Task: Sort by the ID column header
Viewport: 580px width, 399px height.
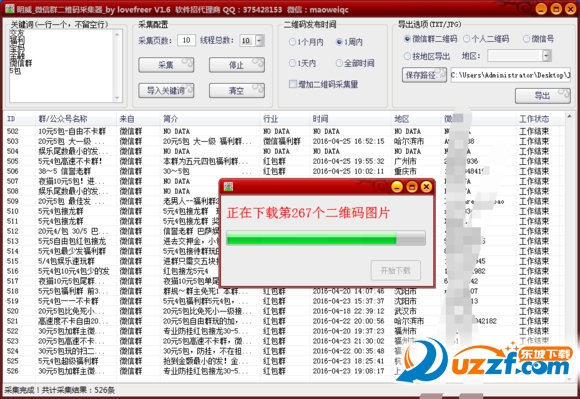Action: tap(20, 119)
